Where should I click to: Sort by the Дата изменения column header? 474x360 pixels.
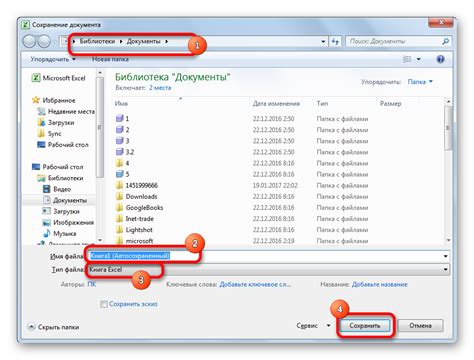(x=281, y=103)
